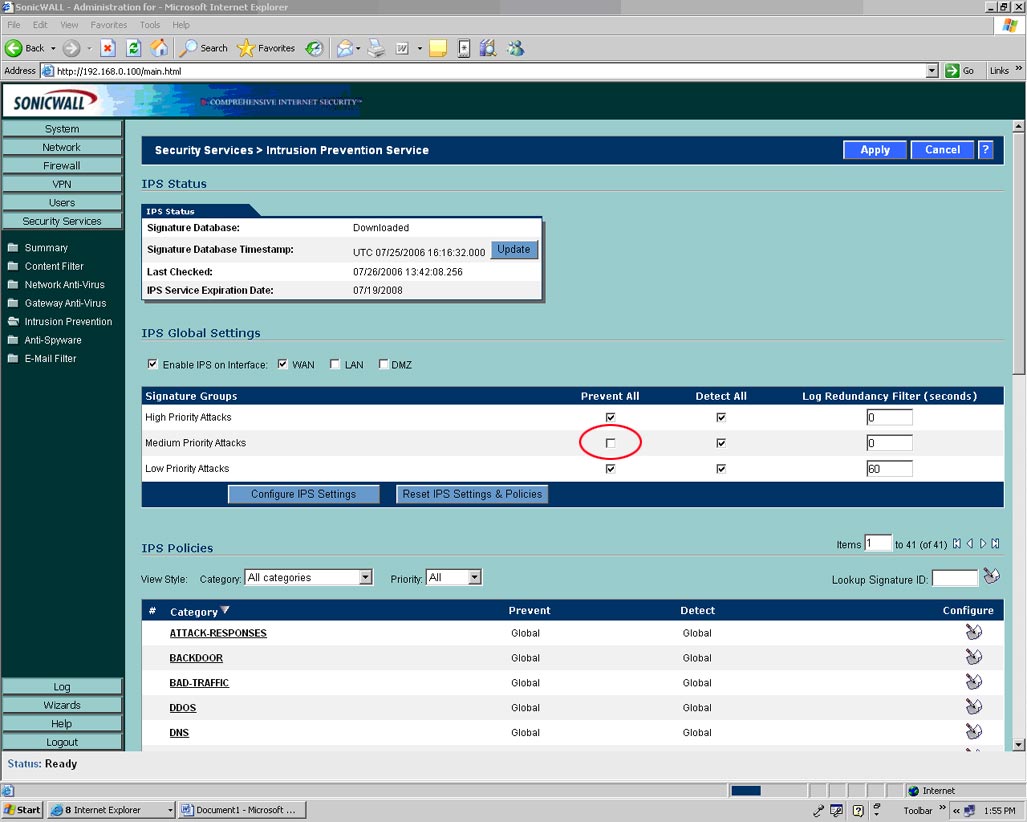Viewport: 1027px width, 822px height.
Task: Open the address bar history dropdown
Action: click(x=932, y=71)
